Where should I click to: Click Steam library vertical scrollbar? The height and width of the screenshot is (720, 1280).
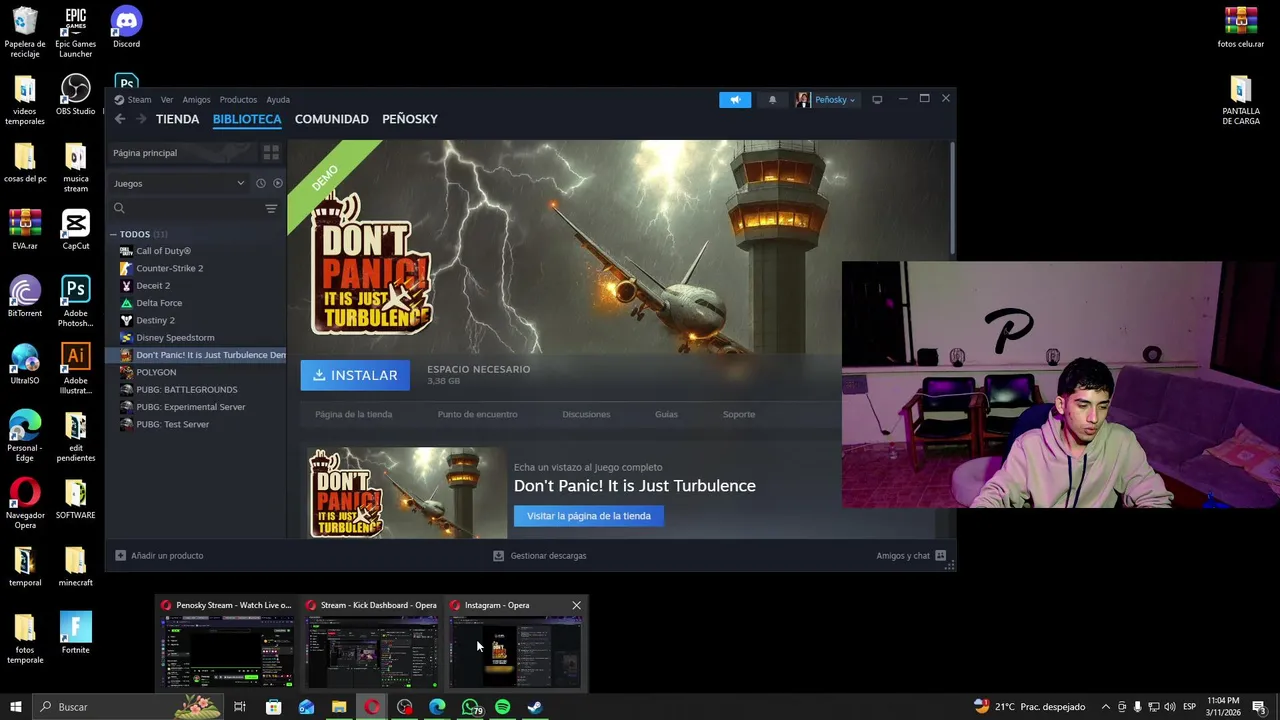(952, 198)
